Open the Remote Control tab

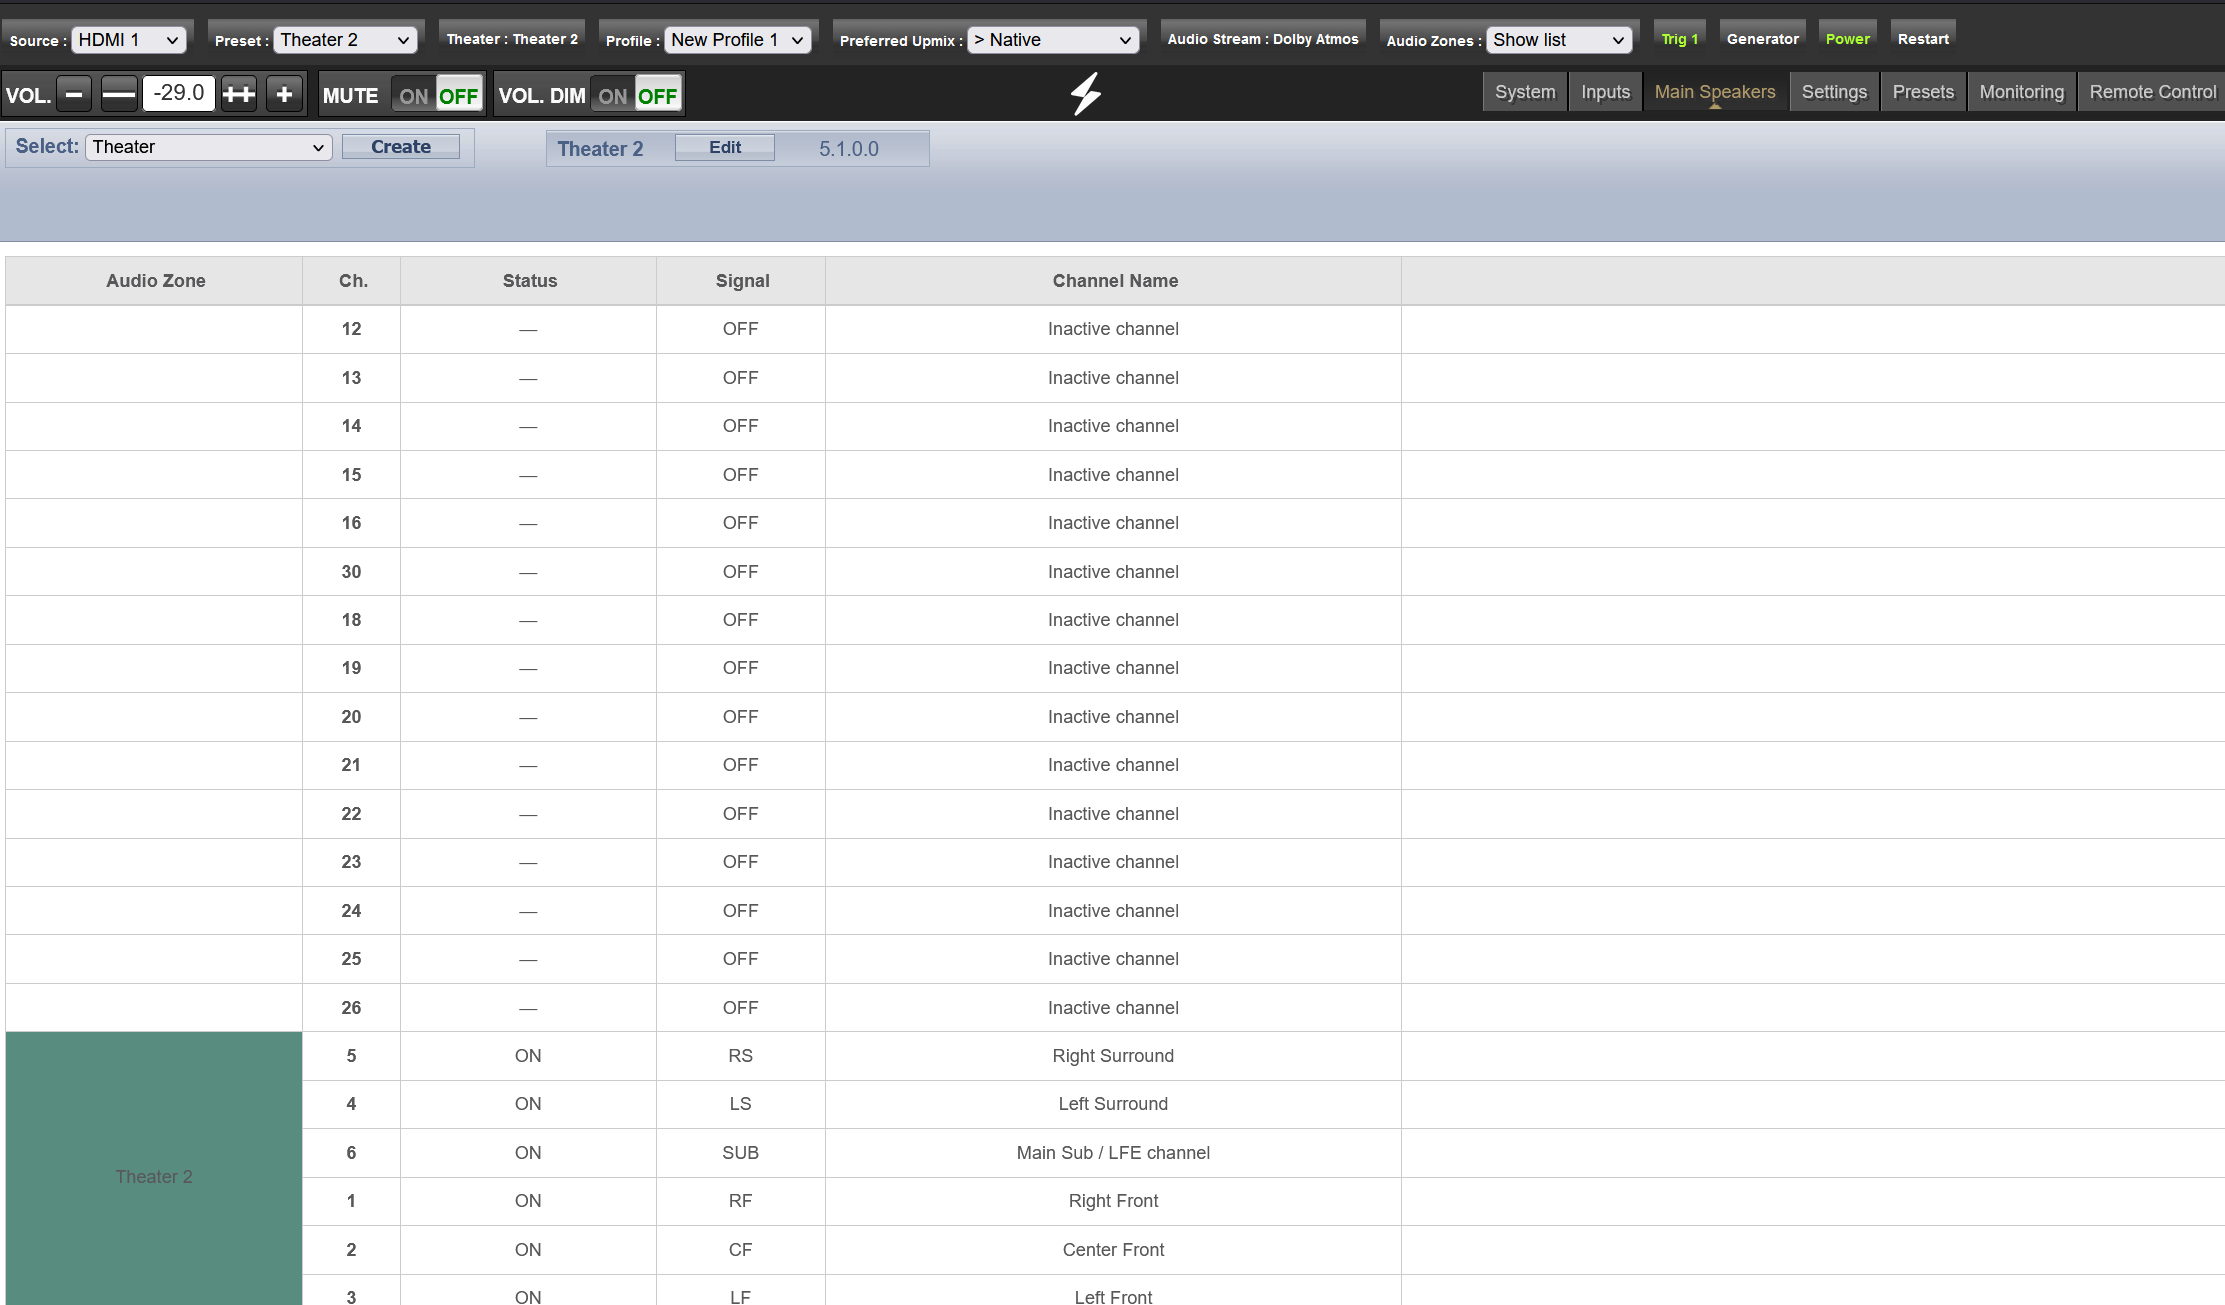2152,92
